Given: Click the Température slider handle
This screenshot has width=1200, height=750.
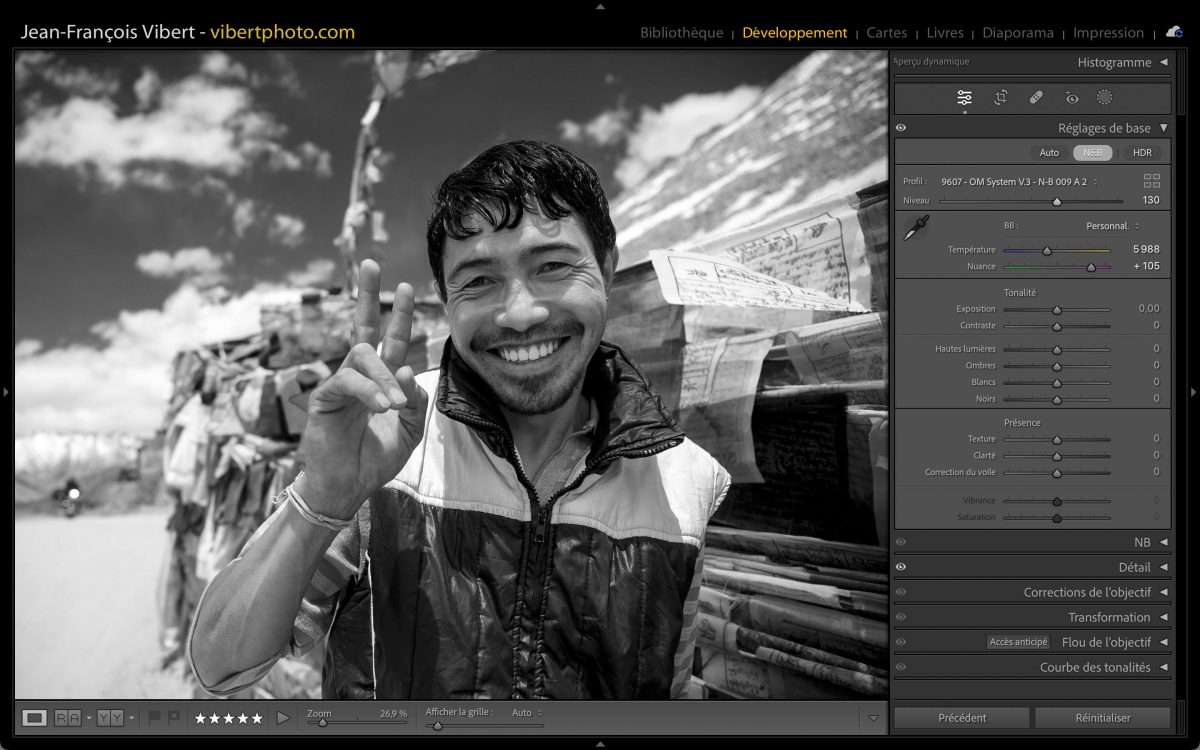Looking at the screenshot, I should [x=1047, y=250].
